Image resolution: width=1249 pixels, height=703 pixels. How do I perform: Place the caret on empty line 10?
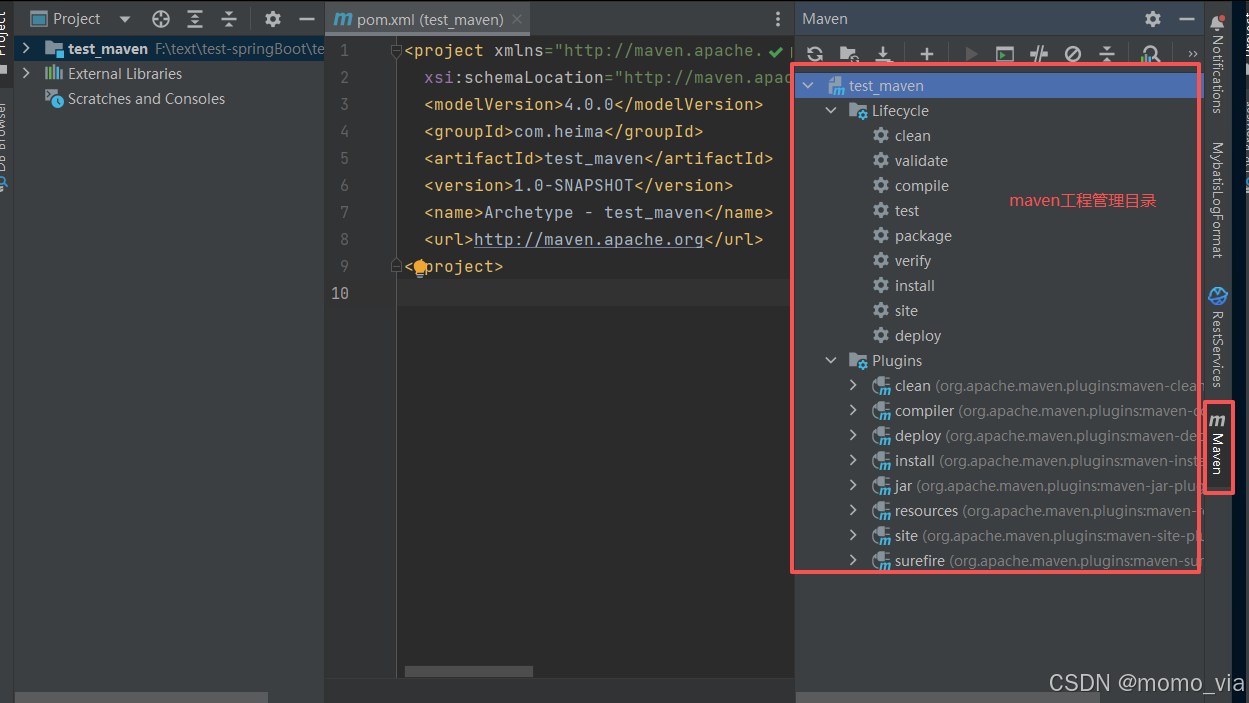tap(594, 293)
